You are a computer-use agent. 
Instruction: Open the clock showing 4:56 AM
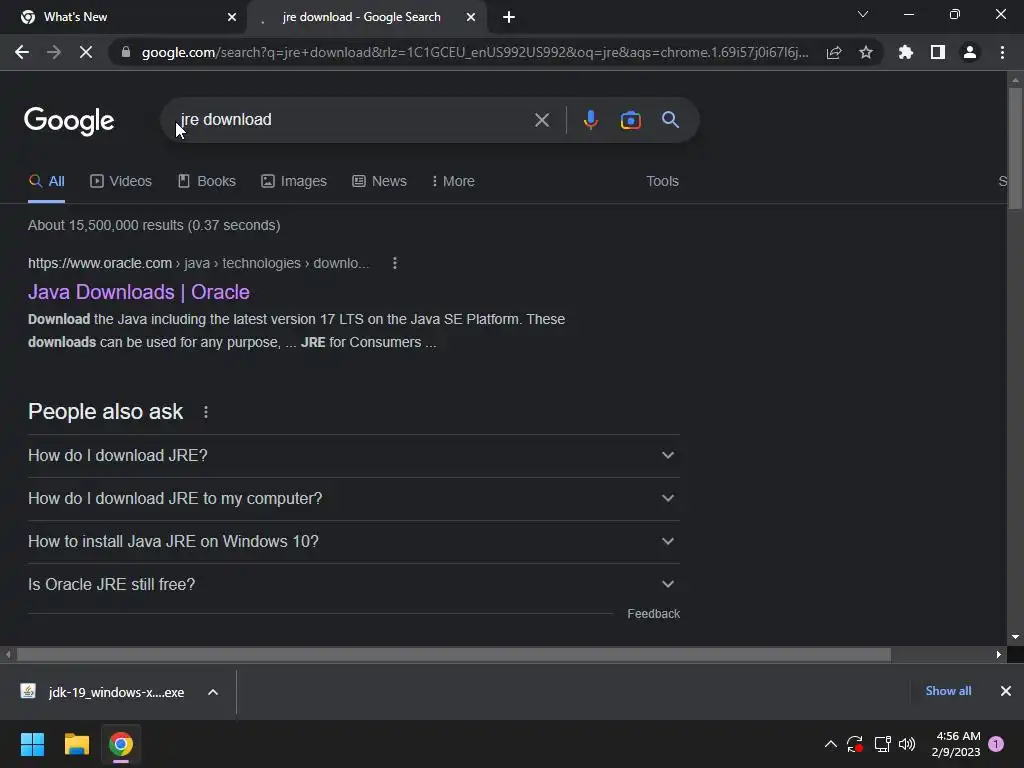coord(955,744)
